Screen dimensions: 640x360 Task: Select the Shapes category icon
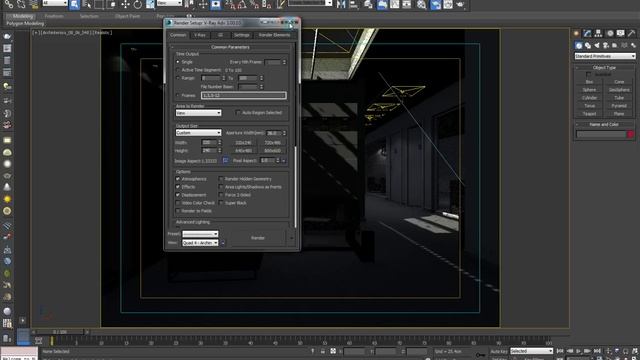click(x=588, y=45)
